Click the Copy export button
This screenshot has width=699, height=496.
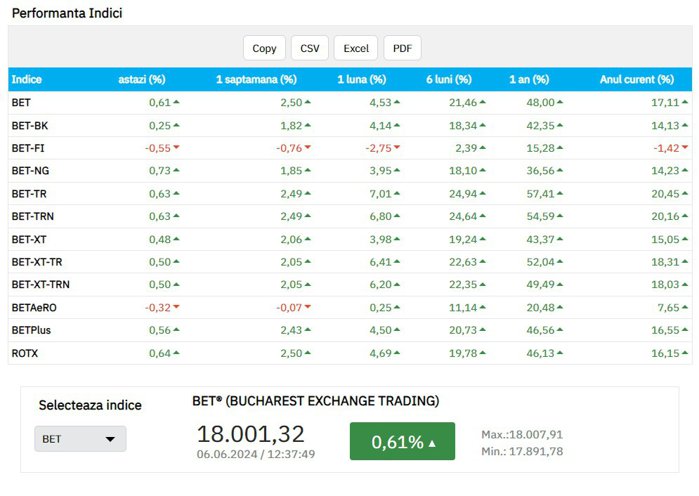[264, 48]
